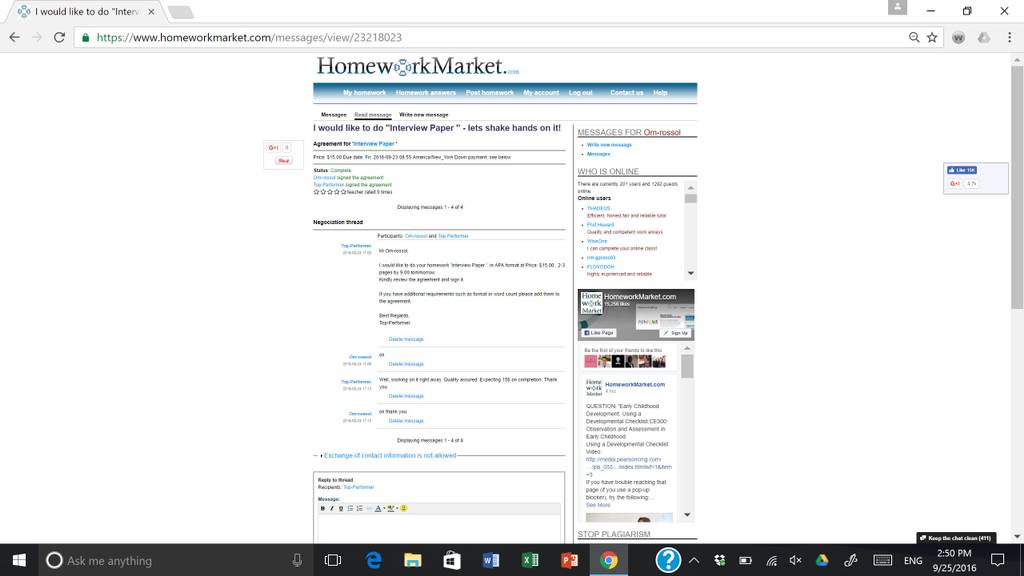Click muted speaker volume tray icon
Screen dimensions: 1024x576
point(795,560)
